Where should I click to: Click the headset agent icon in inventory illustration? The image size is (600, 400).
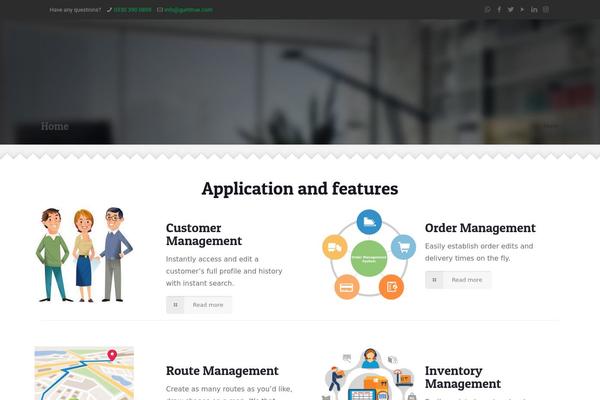[370, 358]
